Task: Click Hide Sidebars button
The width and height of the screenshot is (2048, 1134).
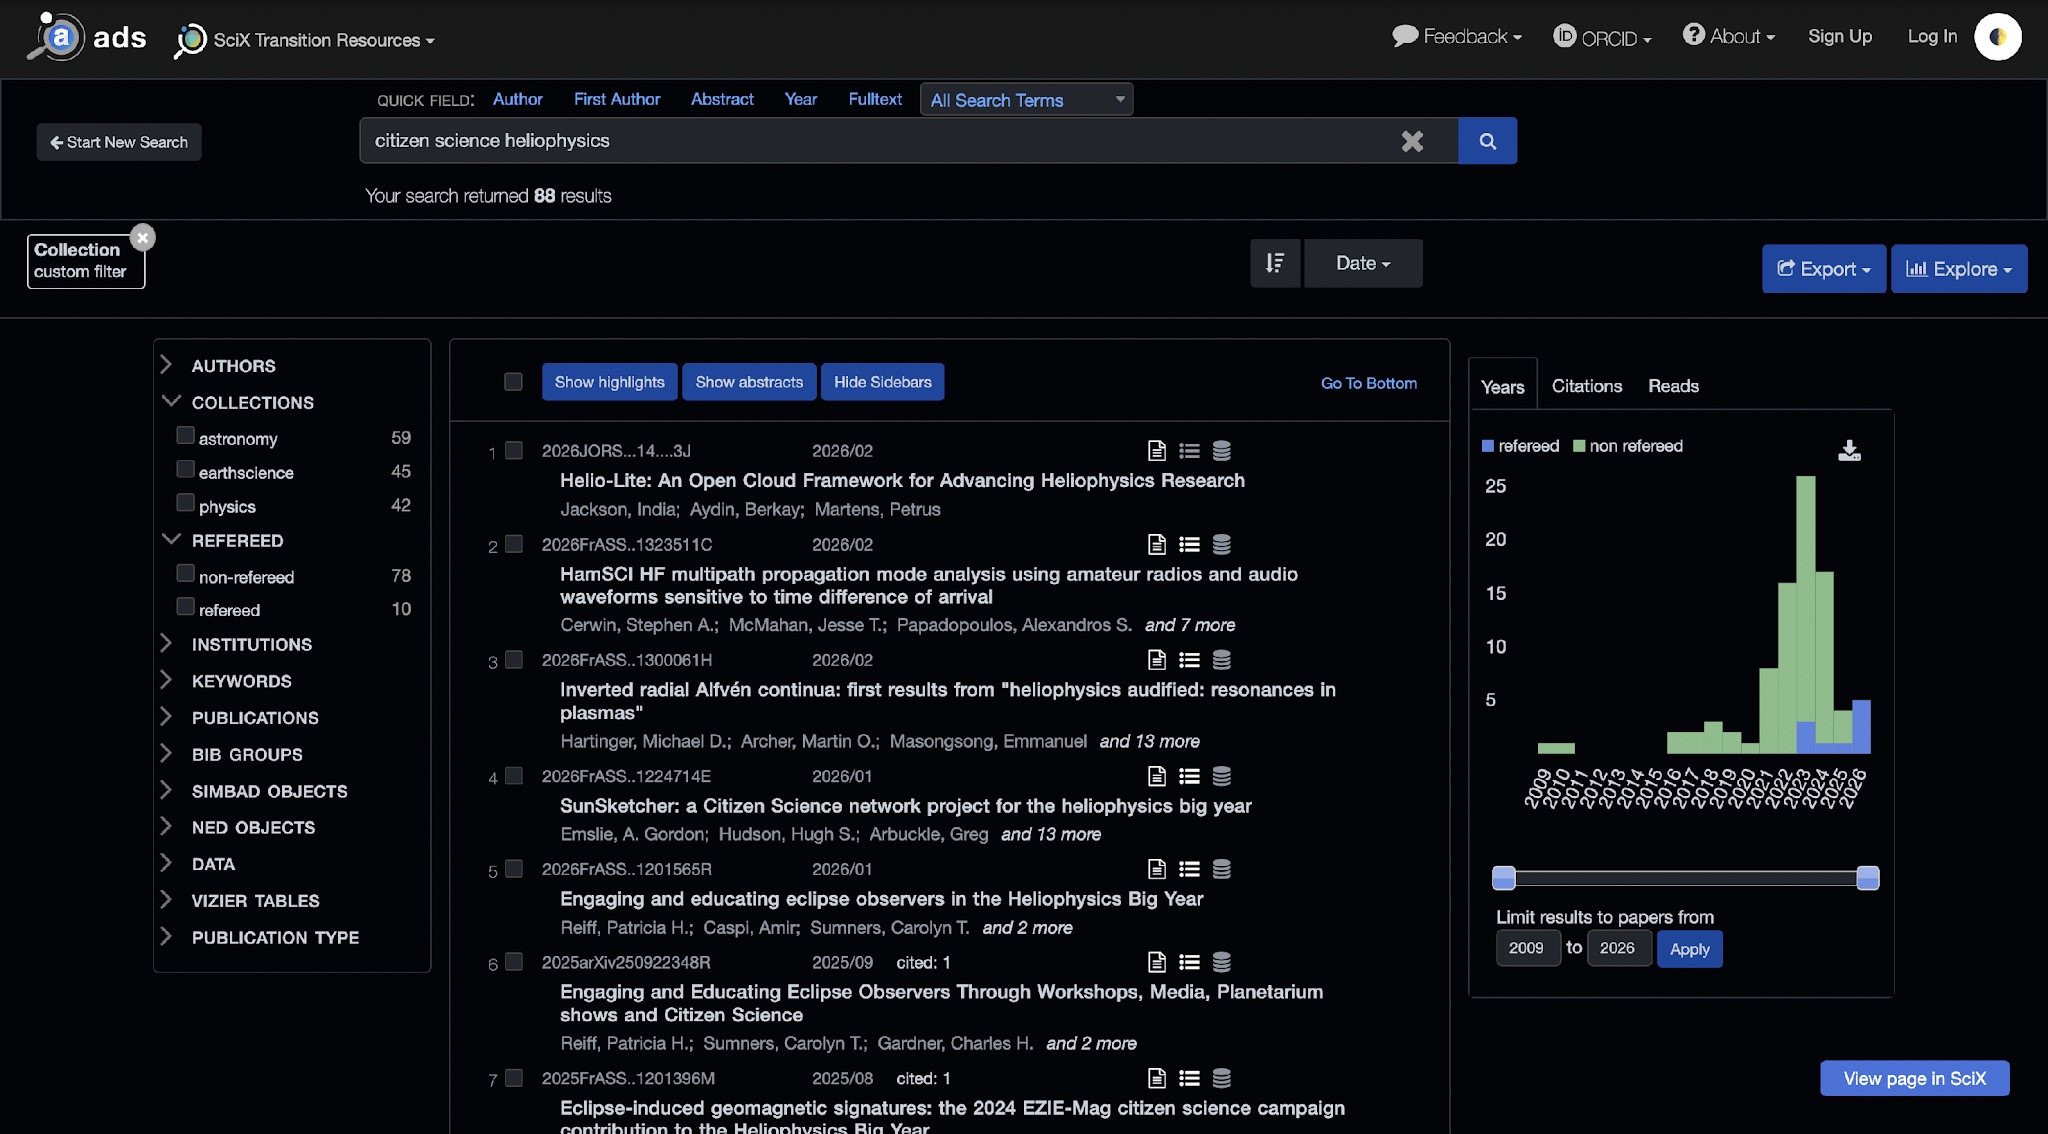Action: 882,382
